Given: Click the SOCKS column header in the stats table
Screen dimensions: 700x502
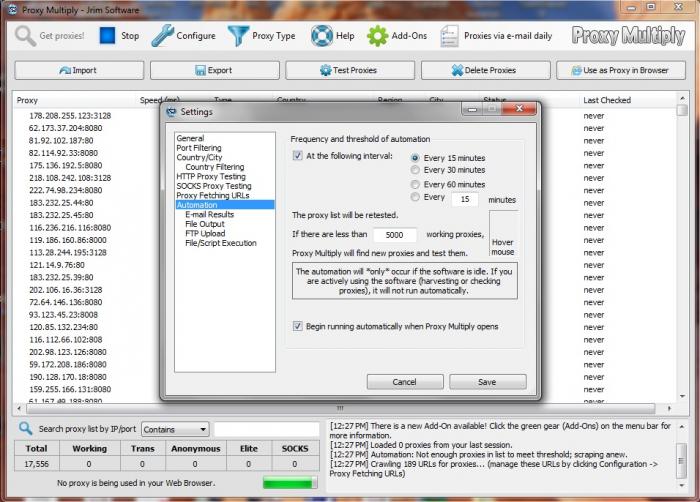Looking at the screenshot, I should point(295,448).
